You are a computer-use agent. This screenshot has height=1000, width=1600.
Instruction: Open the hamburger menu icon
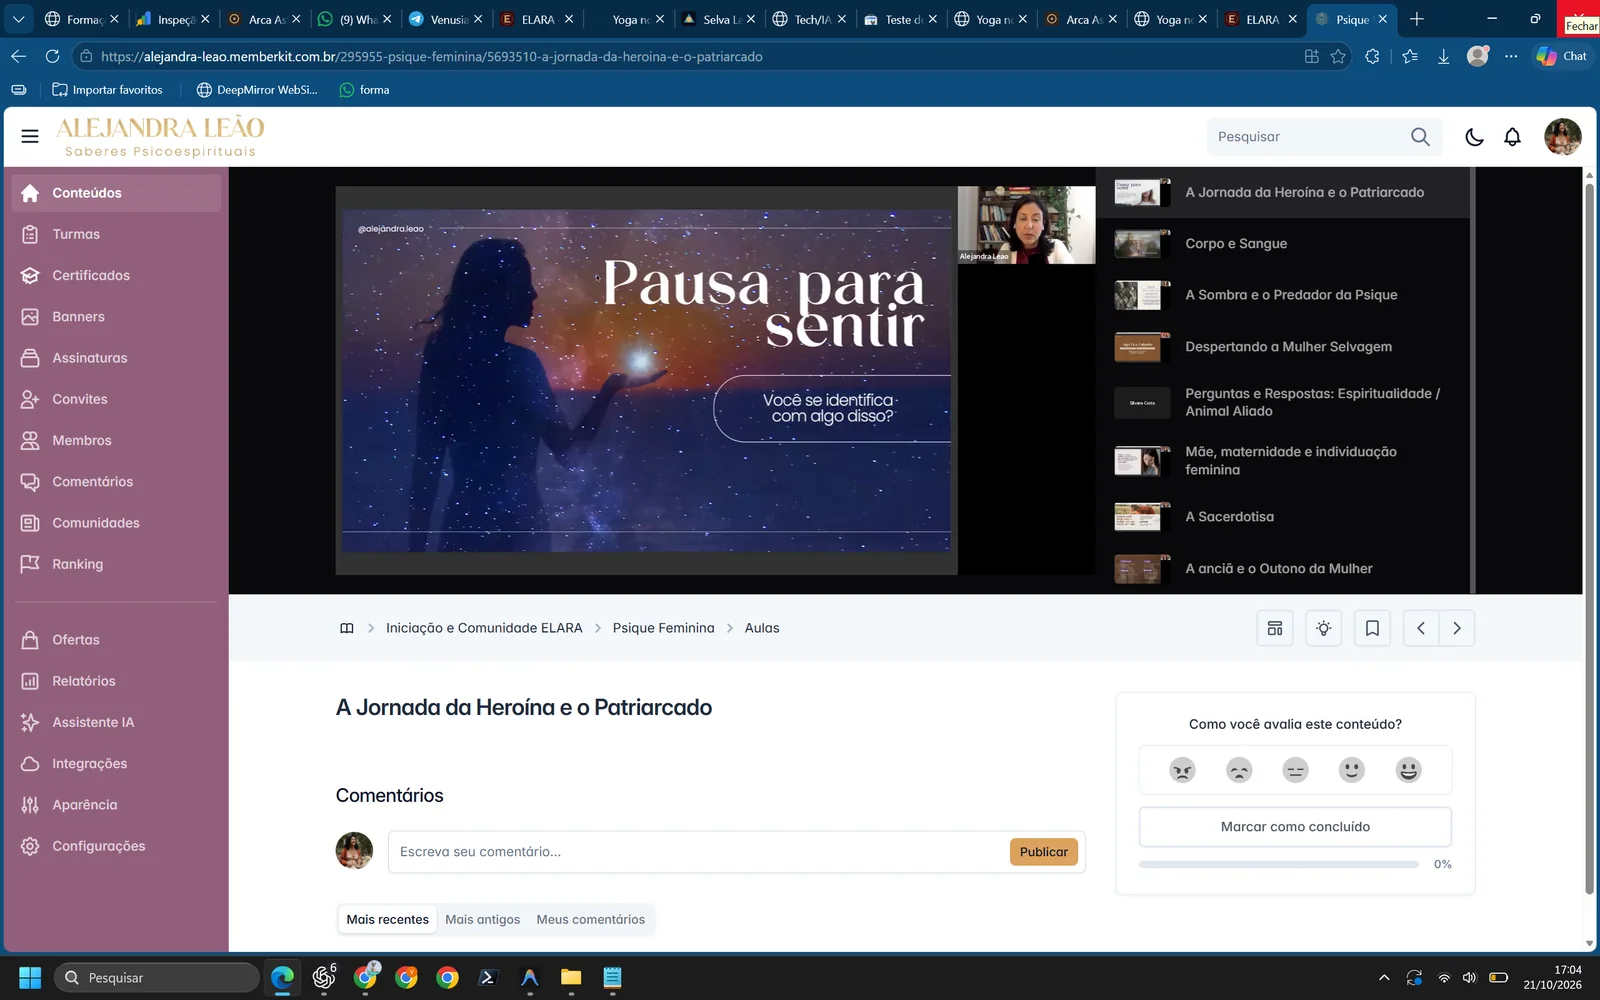(x=30, y=136)
